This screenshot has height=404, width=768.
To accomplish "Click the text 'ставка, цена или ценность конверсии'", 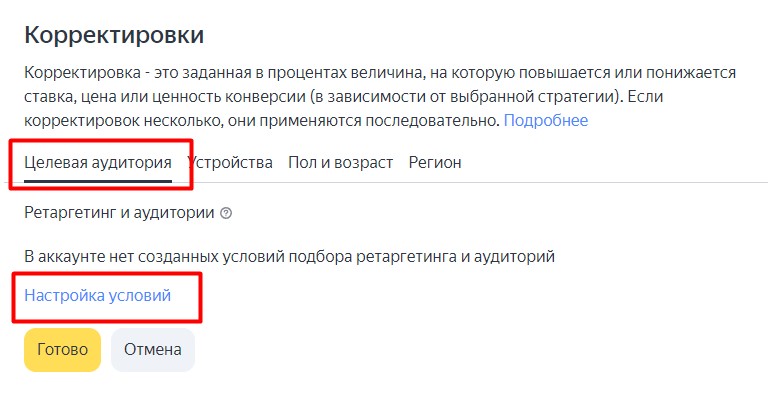I will pos(164,97).
